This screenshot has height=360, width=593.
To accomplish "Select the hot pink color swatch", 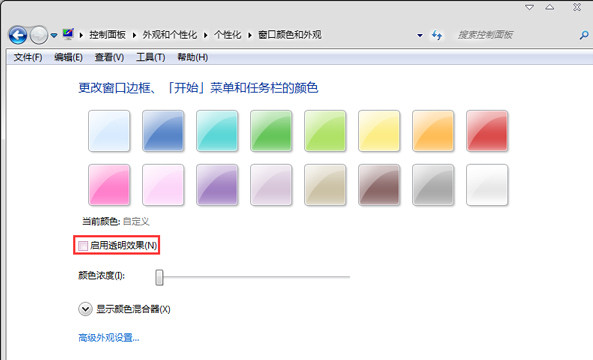I will [109, 185].
